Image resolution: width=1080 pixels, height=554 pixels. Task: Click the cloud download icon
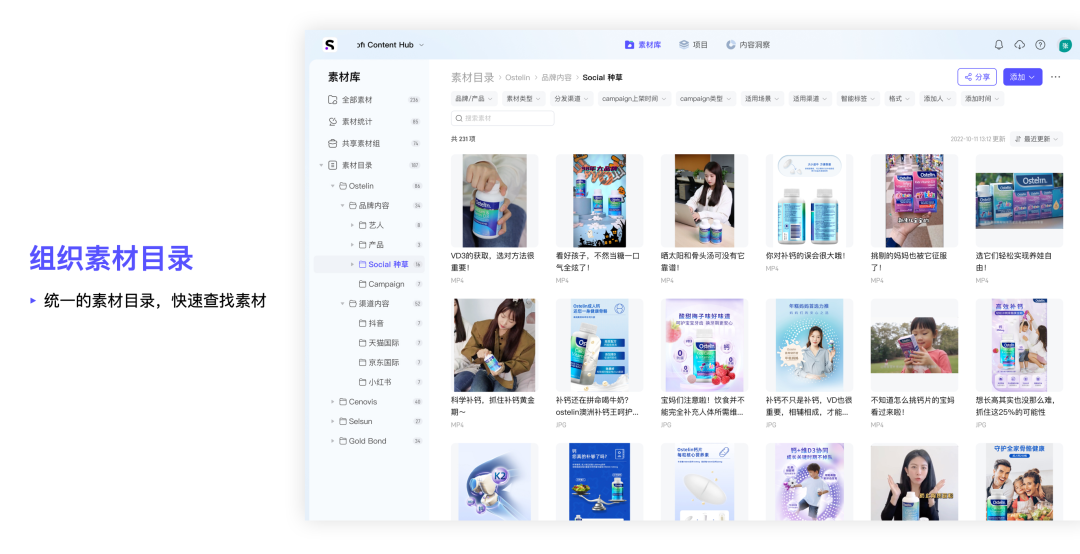click(x=1019, y=45)
